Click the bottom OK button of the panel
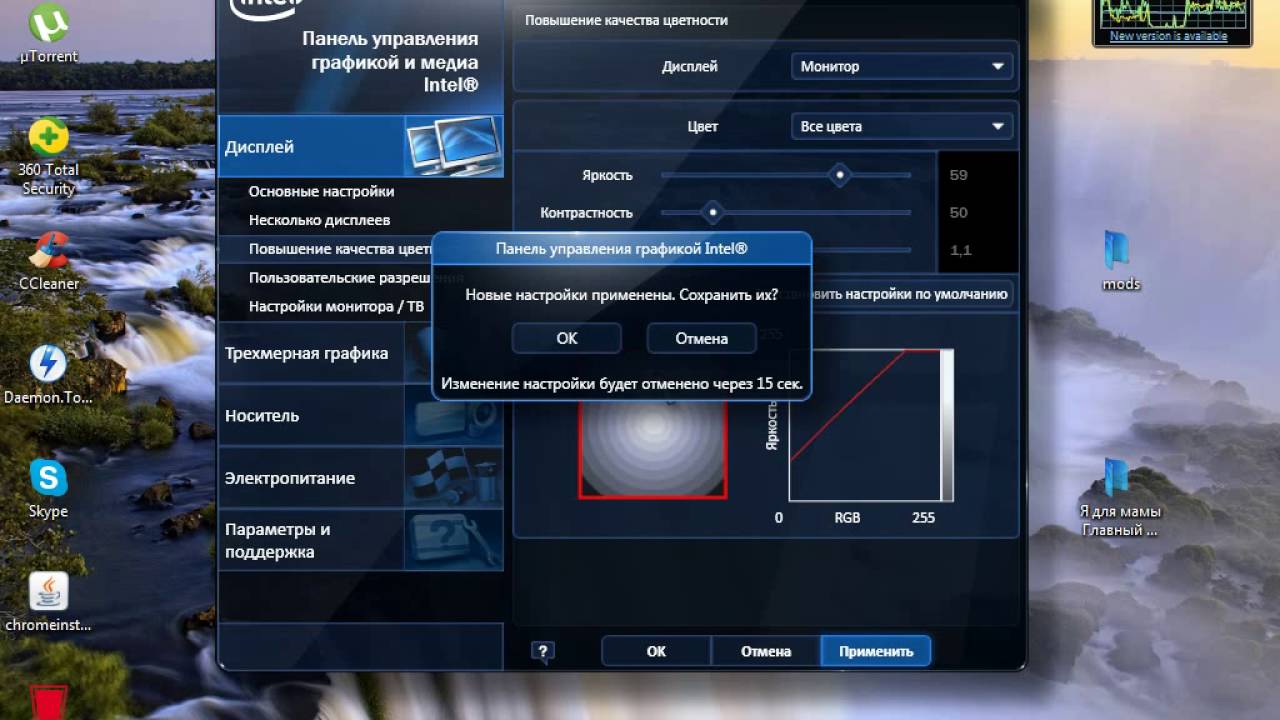The width and height of the screenshot is (1280, 720). (x=656, y=651)
